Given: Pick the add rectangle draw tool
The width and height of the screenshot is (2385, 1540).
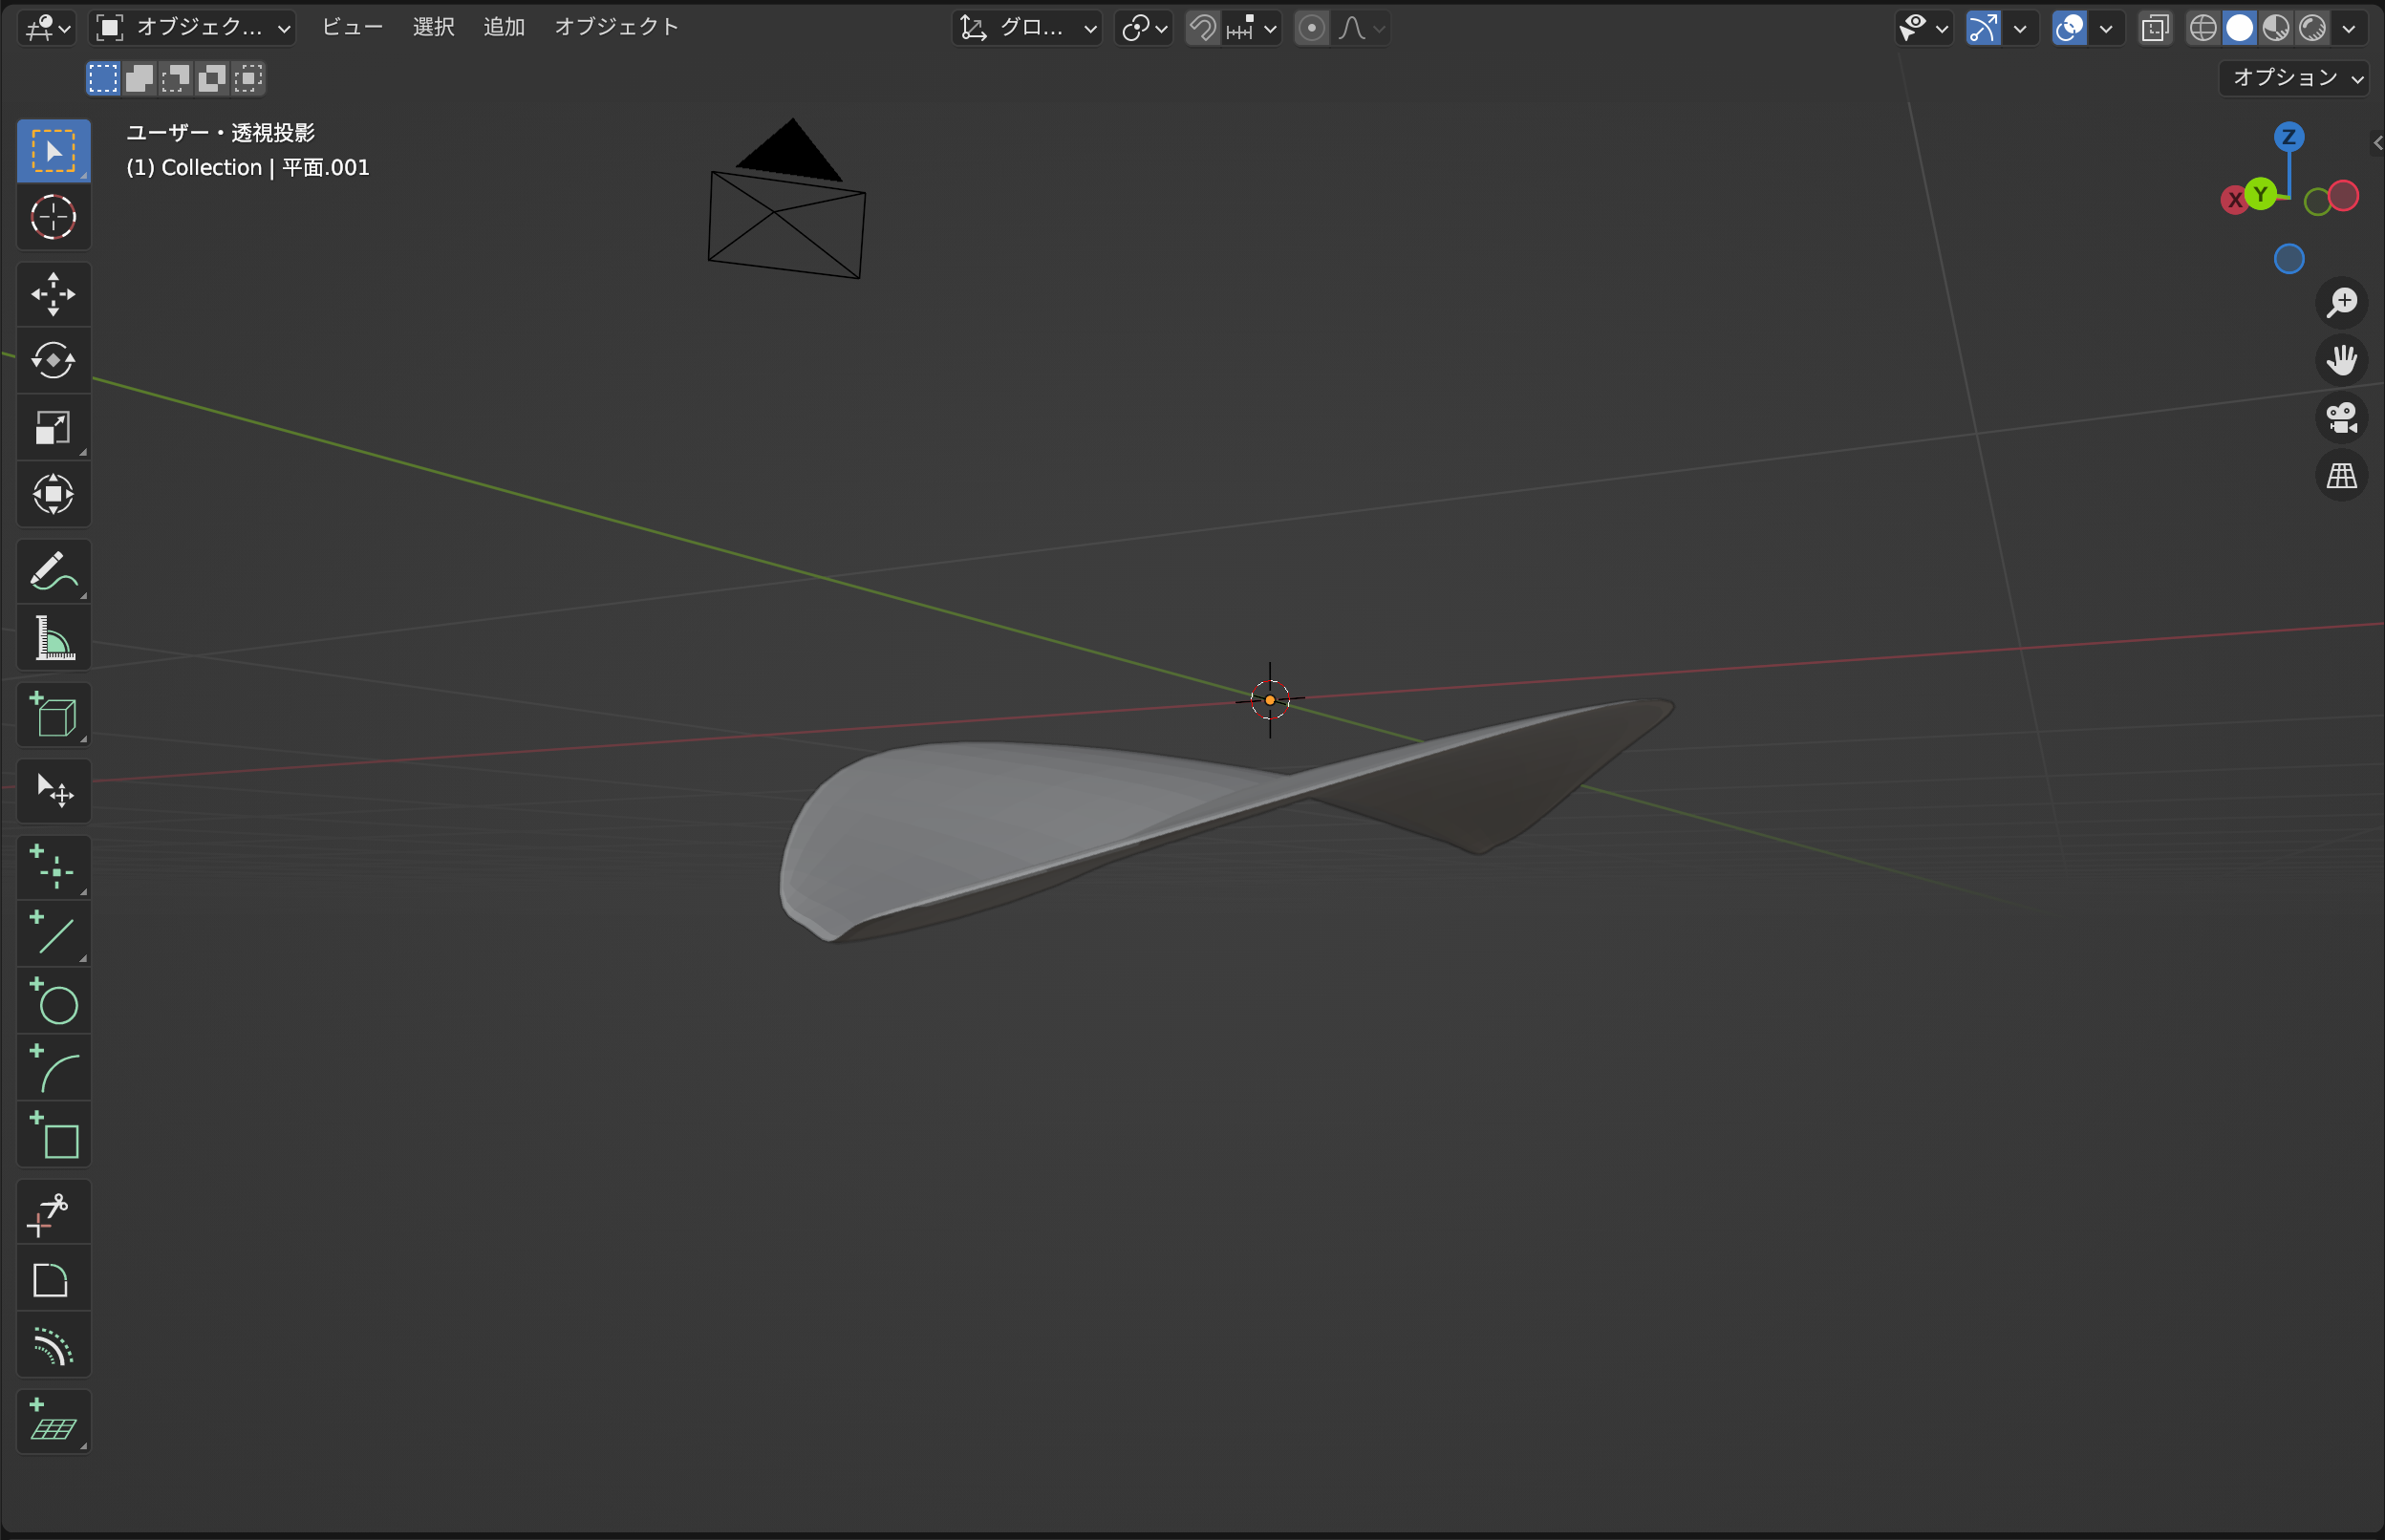Looking at the screenshot, I should pyautogui.click(x=53, y=1135).
